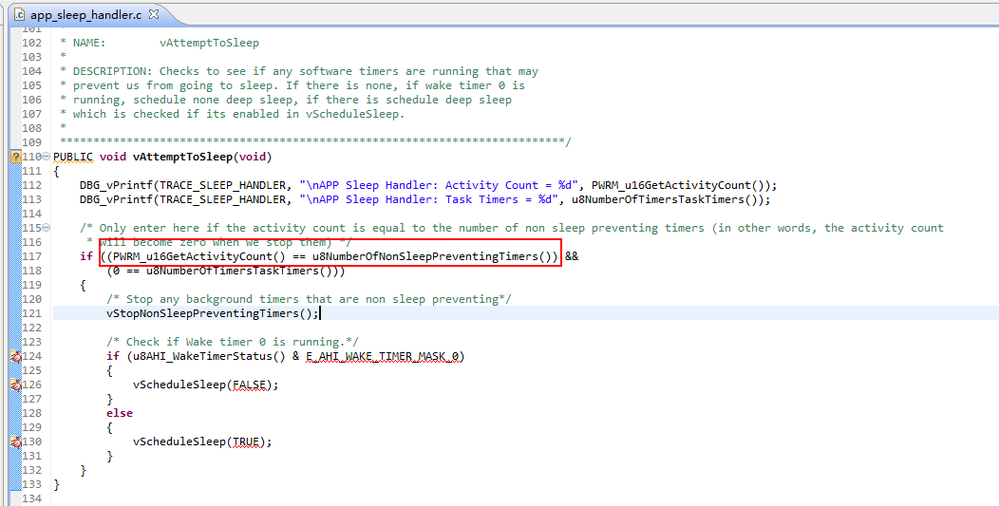Click the "Check if Wake timer 0" comment

[233, 342]
